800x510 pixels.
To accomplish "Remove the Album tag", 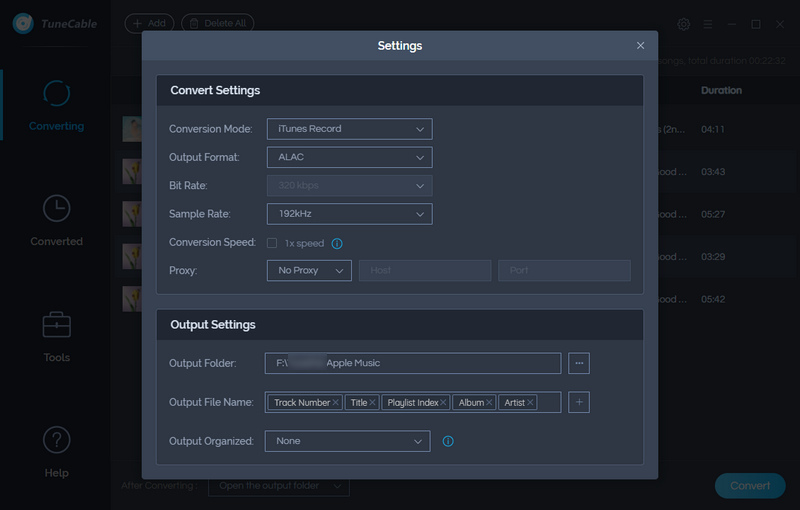I will 489,402.
